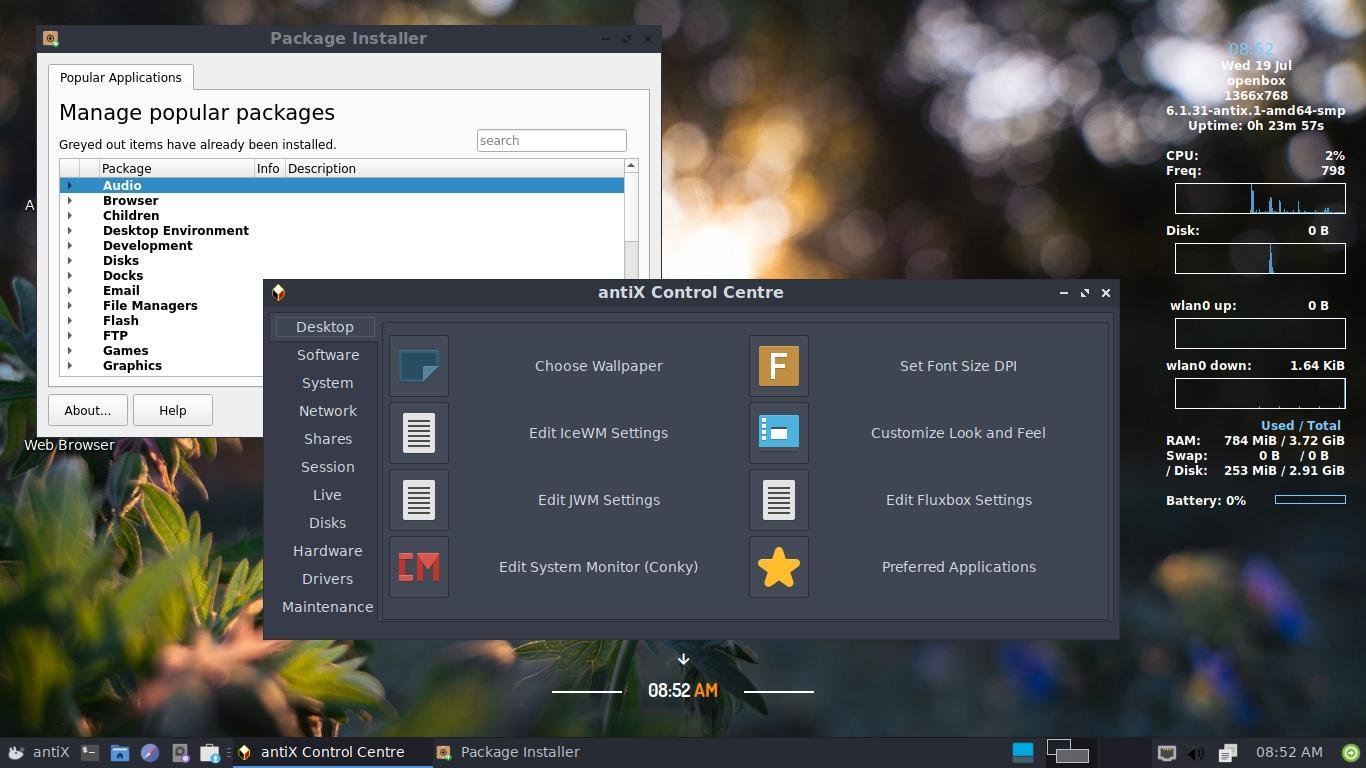
Task: Open the Edit Fluxbox Settings icon
Action: tap(779, 500)
